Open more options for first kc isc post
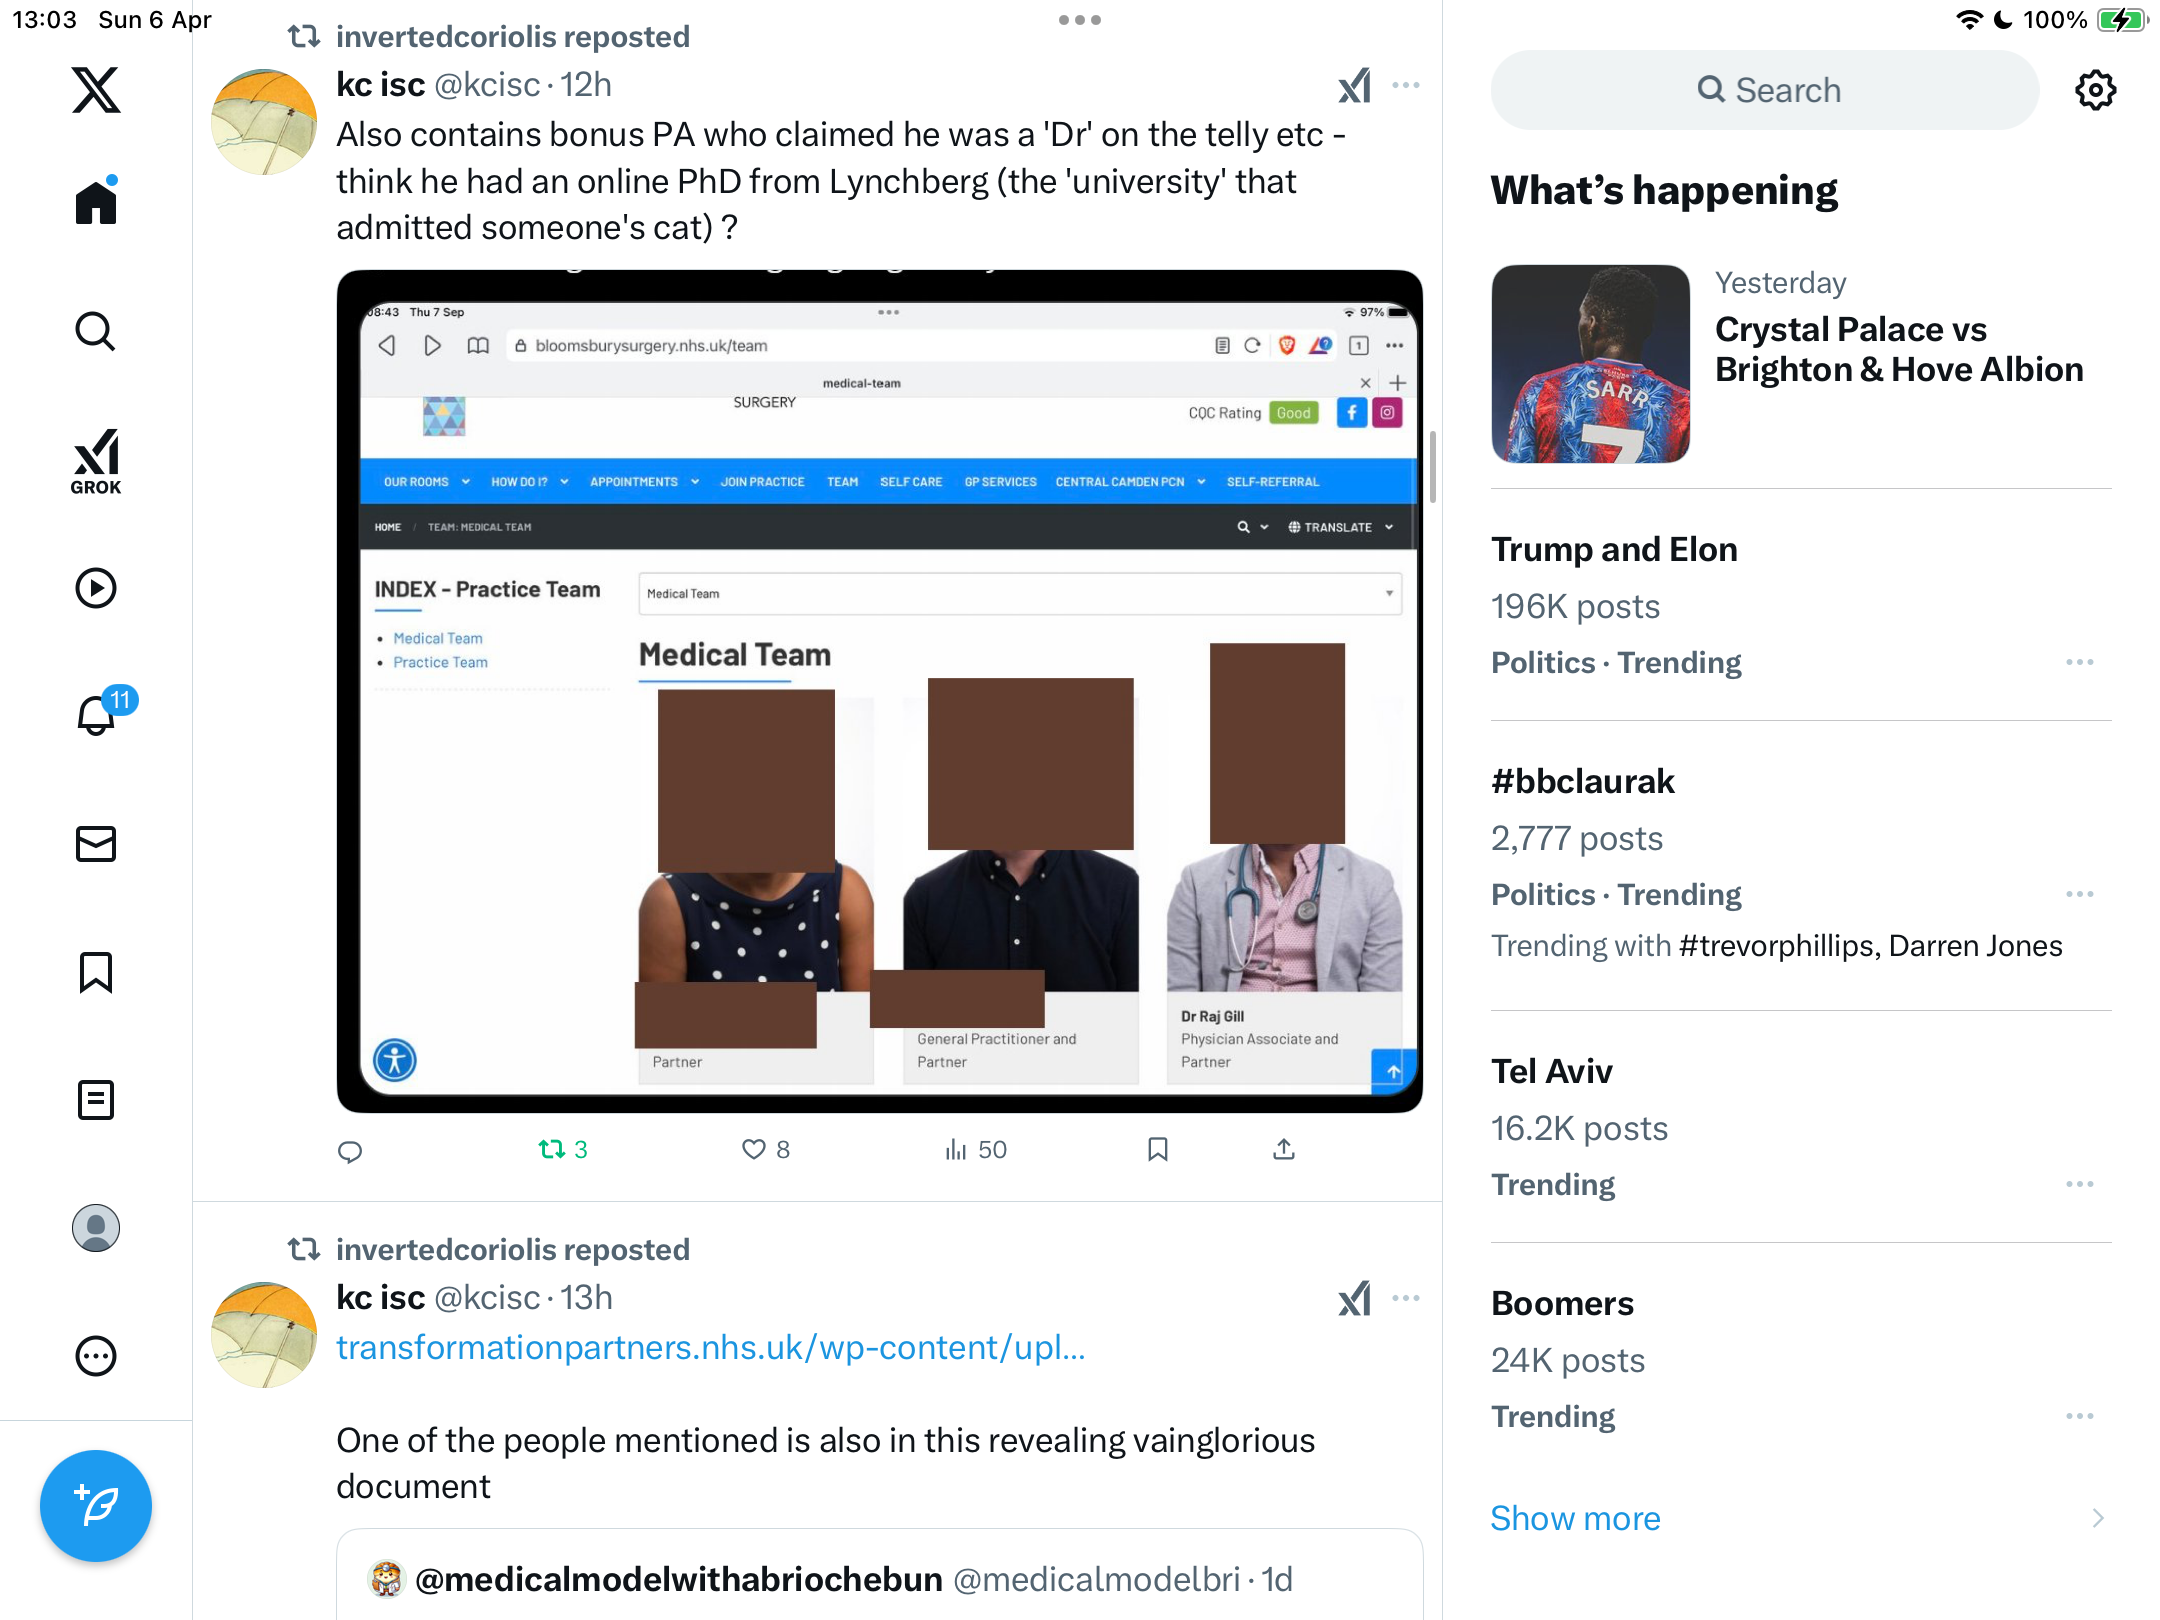This screenshot has width=2160, height=1620. tap(1406, 86)
